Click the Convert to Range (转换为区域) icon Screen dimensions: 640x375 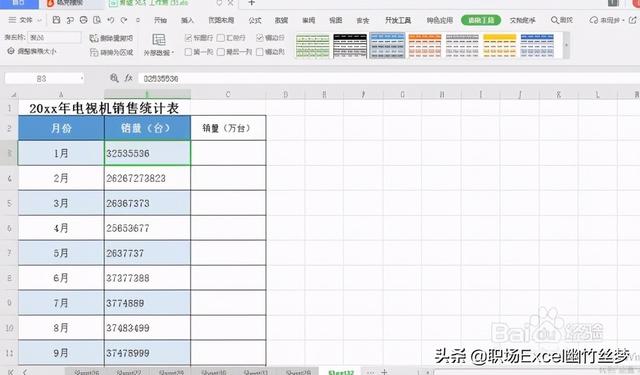(x=94, y=52)
